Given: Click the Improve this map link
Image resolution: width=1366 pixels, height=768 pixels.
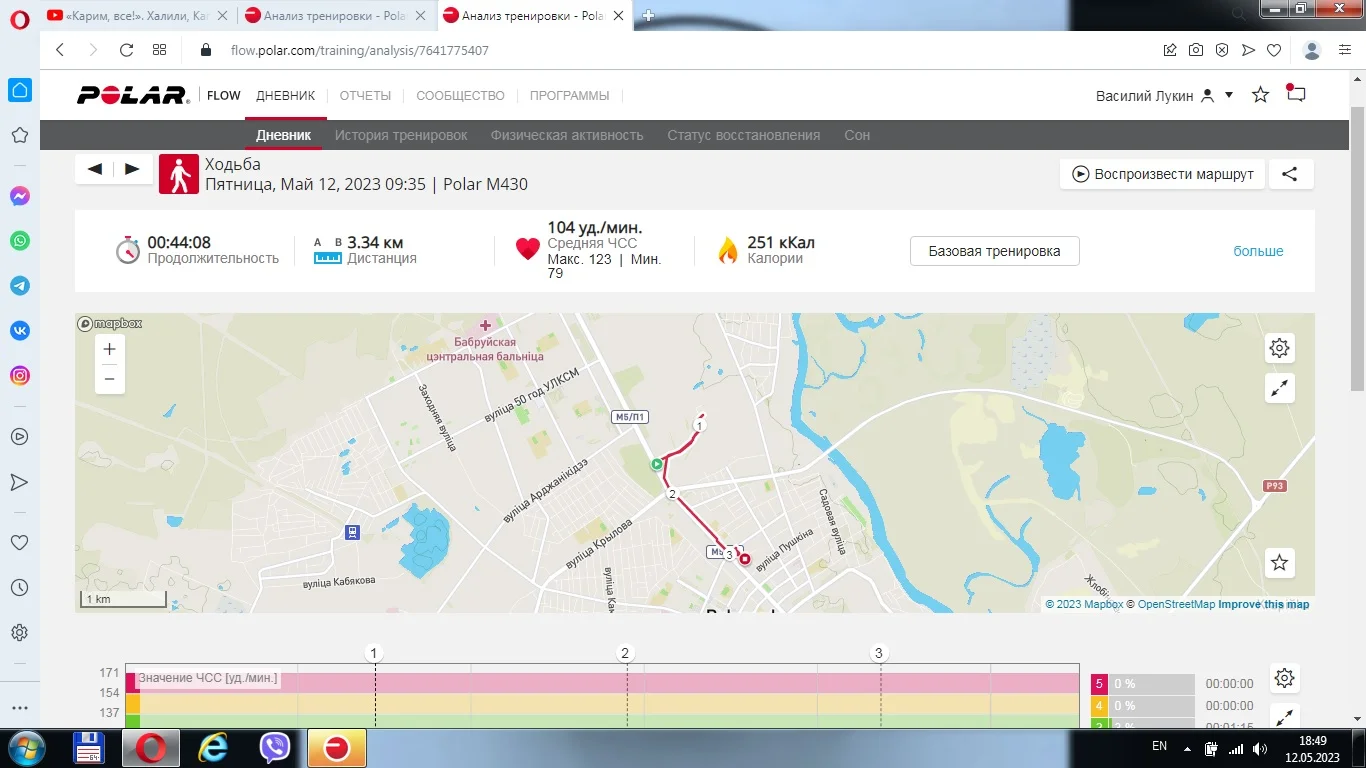Looking at the screenshot, I should coord(1264,604).
